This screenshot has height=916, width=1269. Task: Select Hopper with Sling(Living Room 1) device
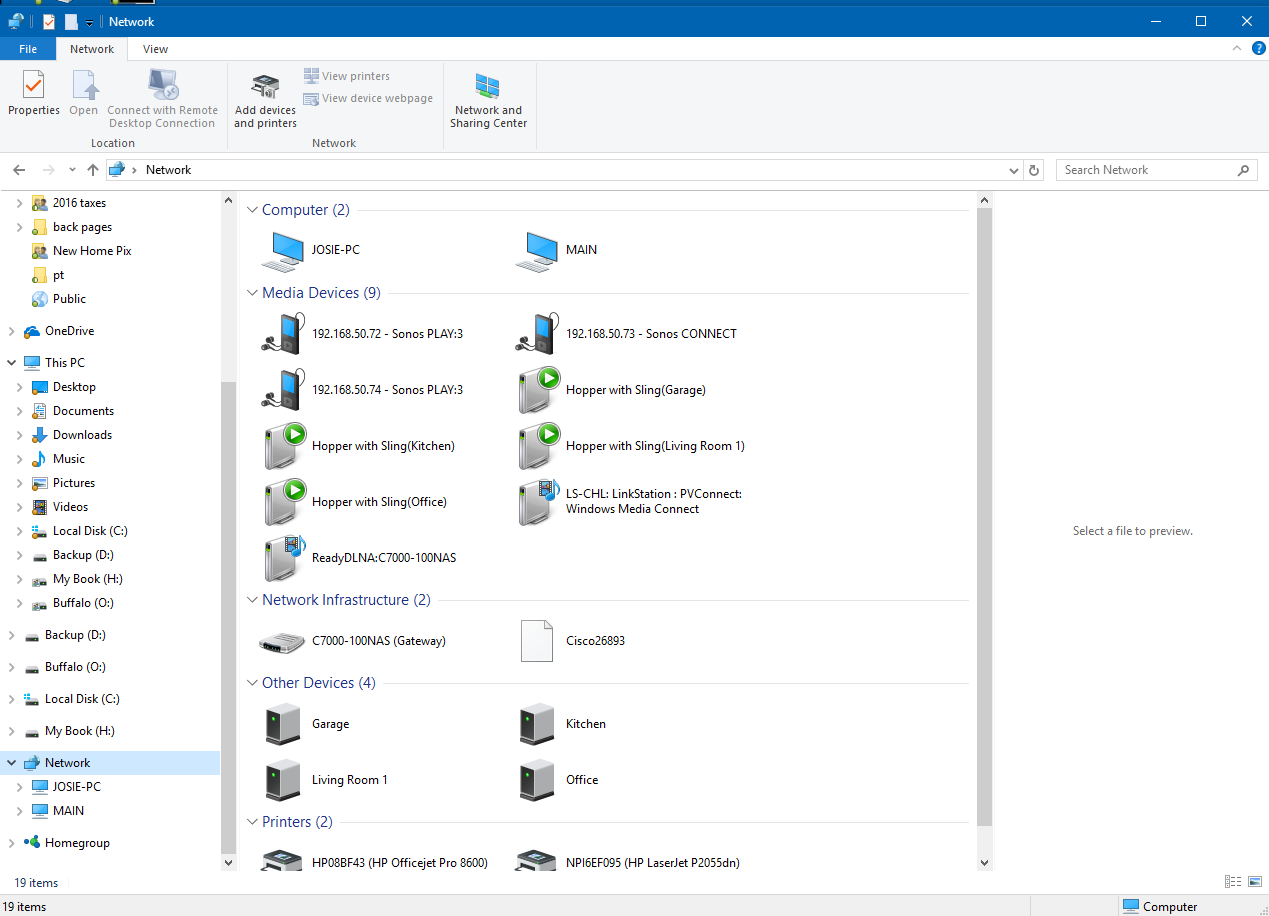[x=630, y=446]
